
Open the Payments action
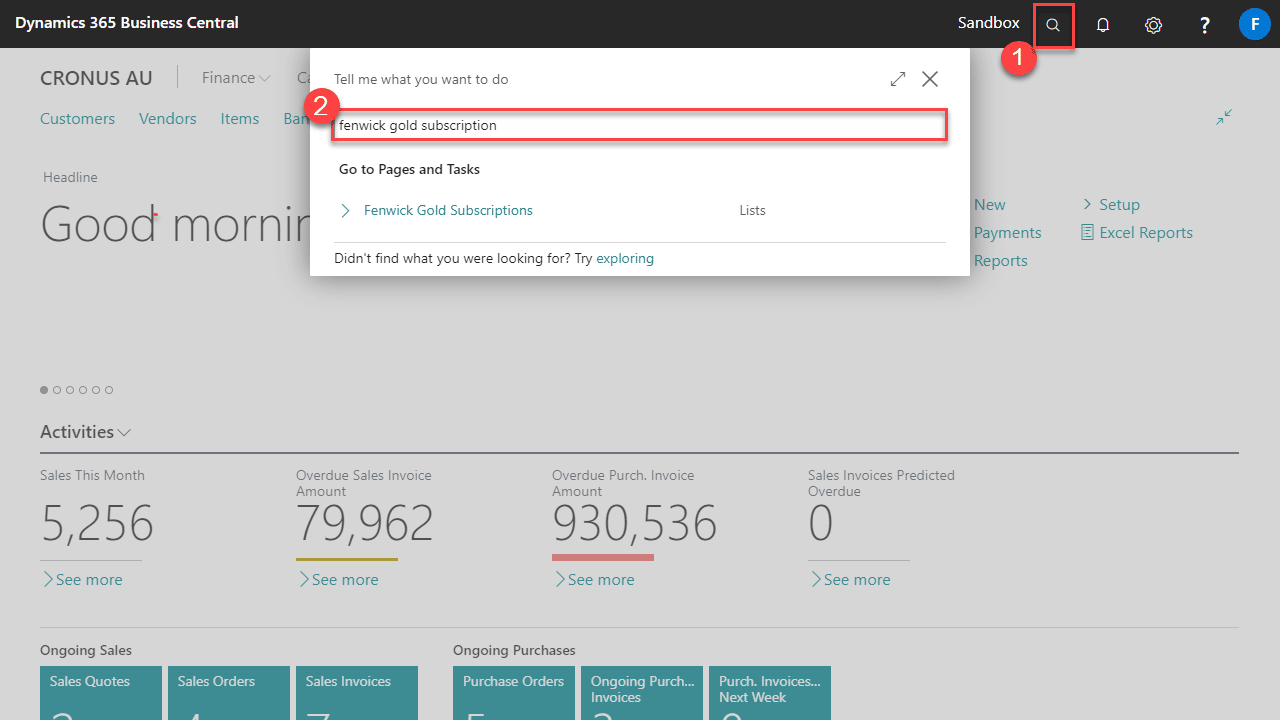pos(1008,232)
